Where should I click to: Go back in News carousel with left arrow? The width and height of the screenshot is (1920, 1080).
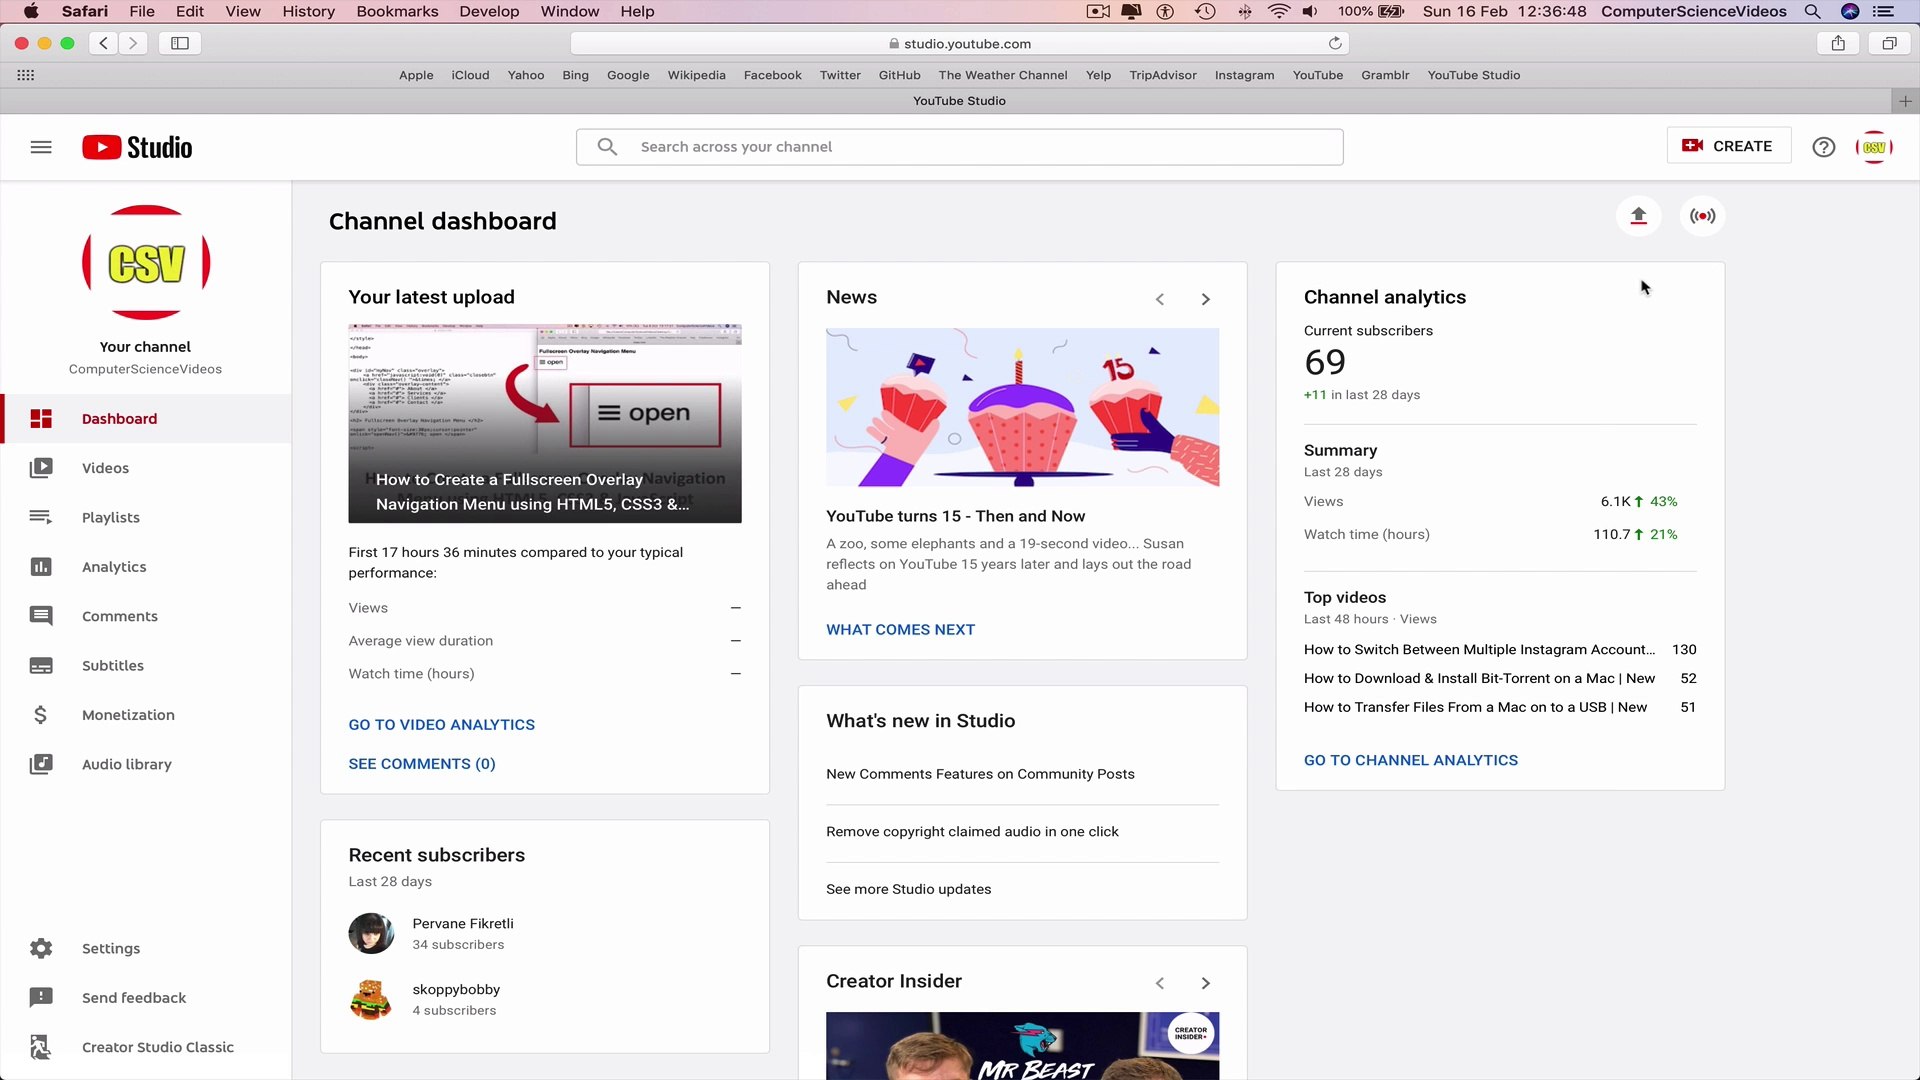click(1160, 298)
